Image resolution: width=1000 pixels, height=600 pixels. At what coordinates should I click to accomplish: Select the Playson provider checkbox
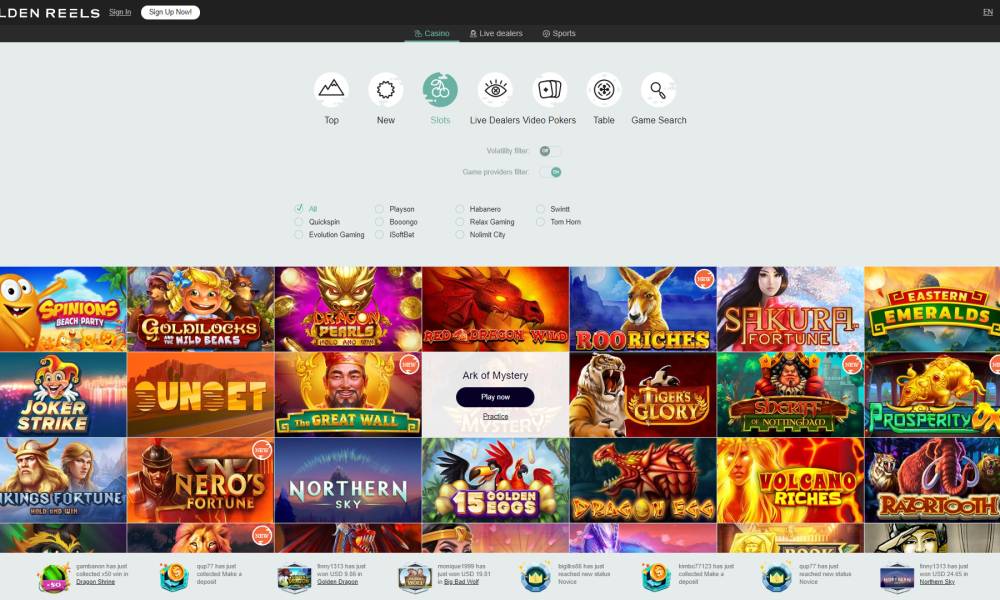tap(379, 209)
